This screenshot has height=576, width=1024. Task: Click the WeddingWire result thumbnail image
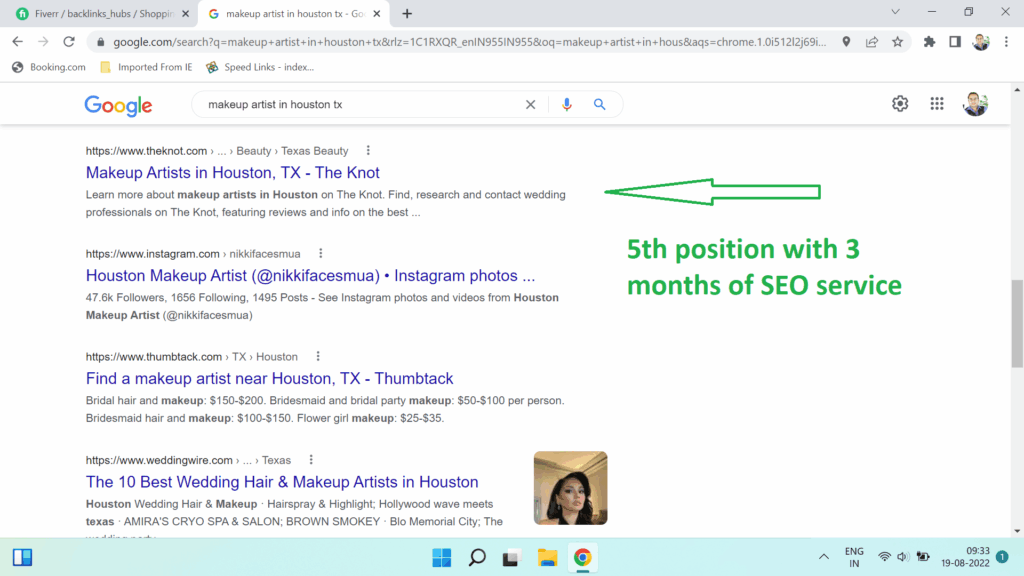coord(570,488)
